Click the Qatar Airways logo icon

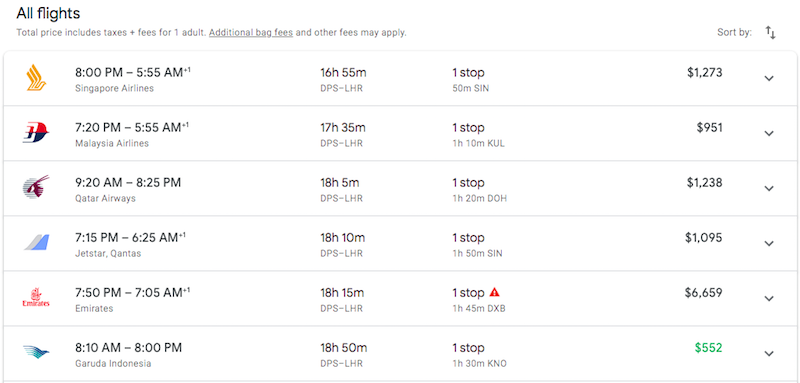coord(36,188)
